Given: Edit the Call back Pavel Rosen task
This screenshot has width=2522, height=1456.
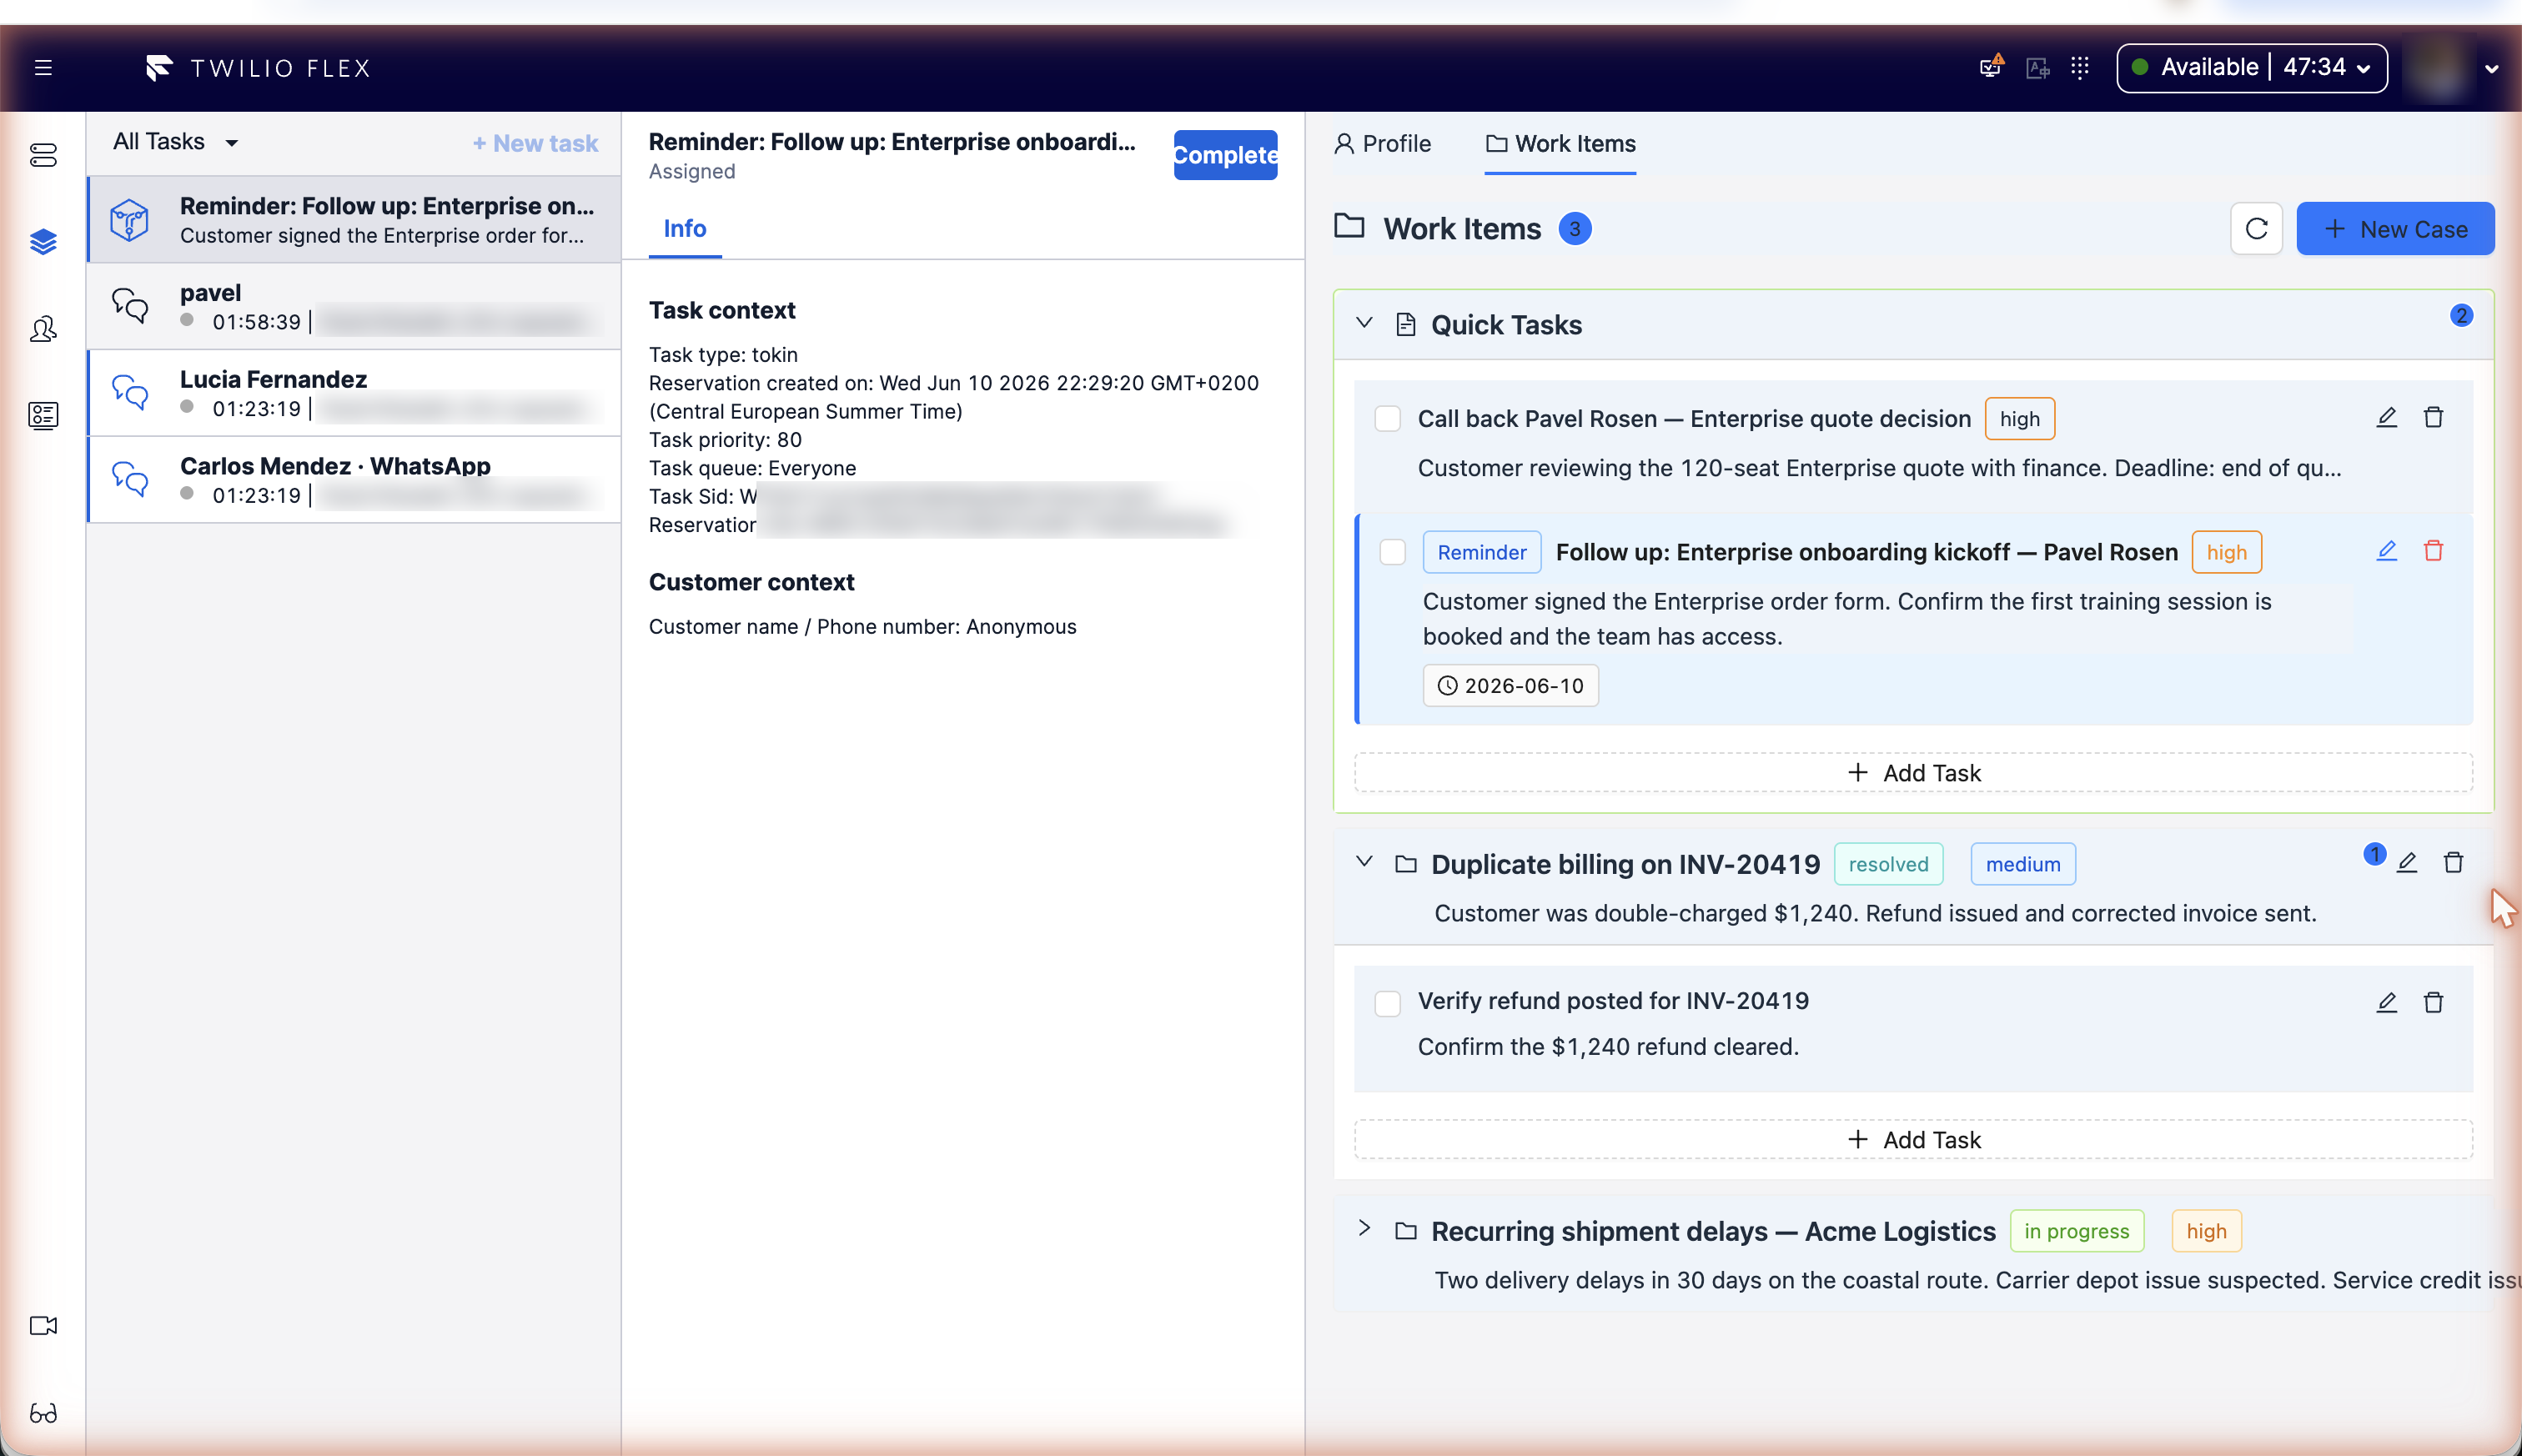Looking at the screenshot, I should (2387, 418).
